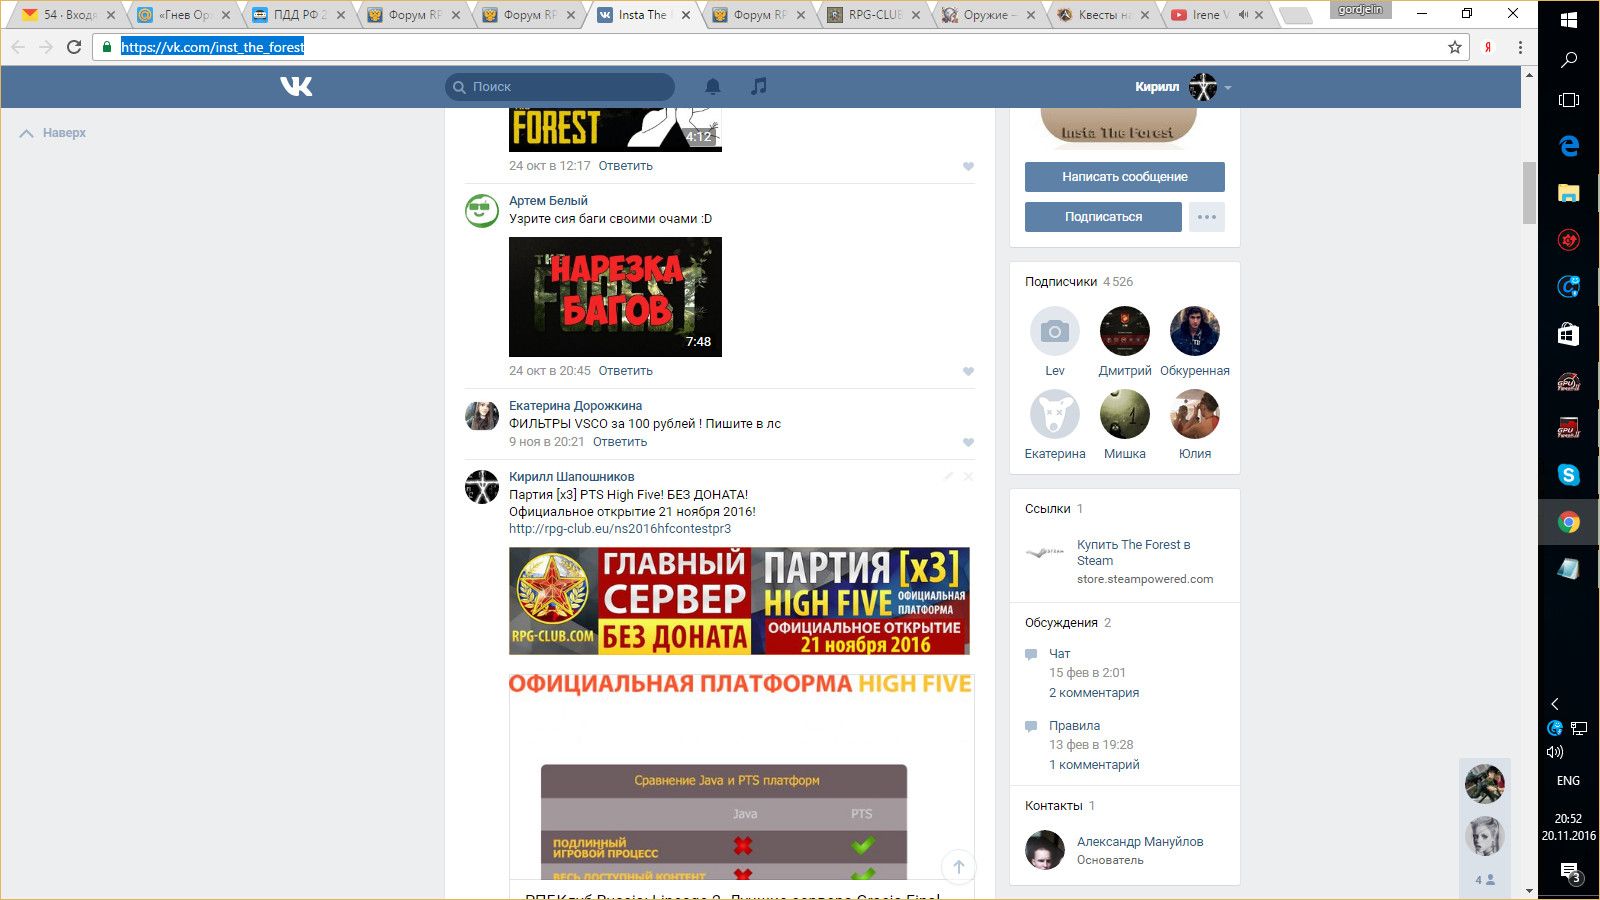This screenshot has height=900, width=1600.
Task: Open the three-dot actions menu
Action: [x=1207, y=217]
